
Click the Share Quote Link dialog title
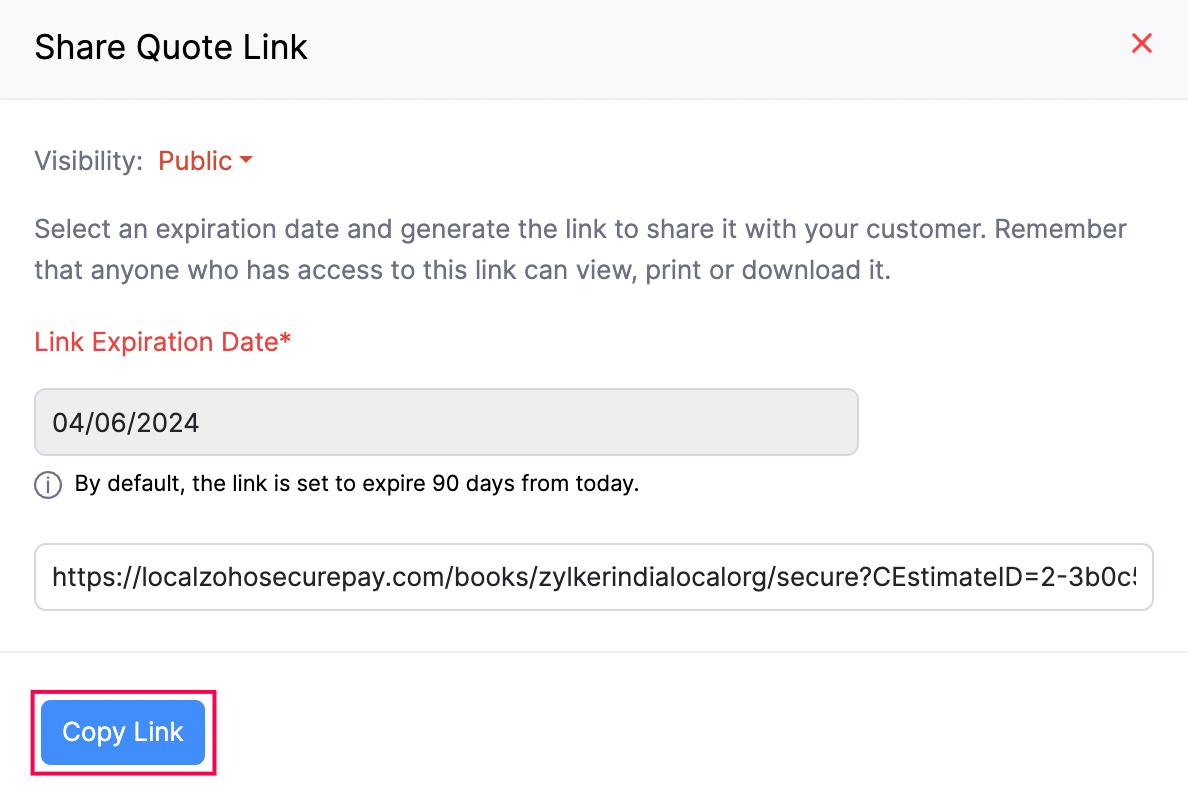170,47
